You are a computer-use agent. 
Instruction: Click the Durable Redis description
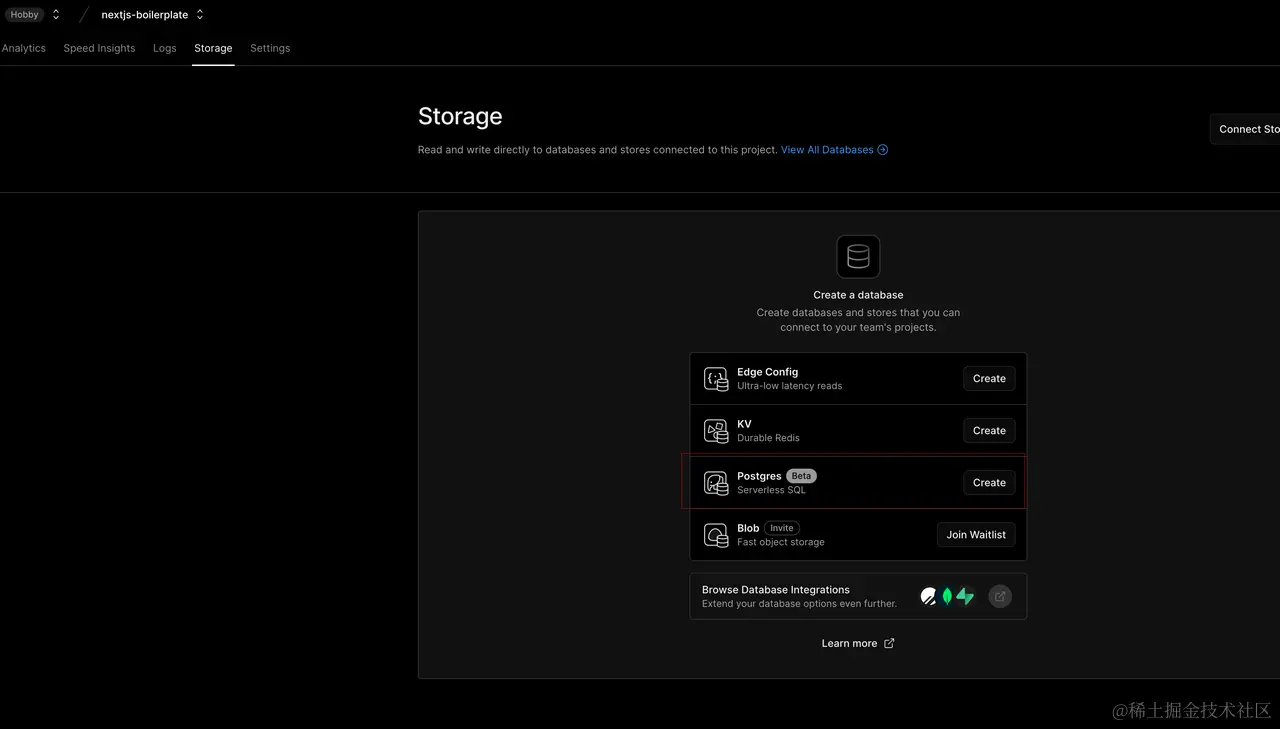click(x=768, y=438)
